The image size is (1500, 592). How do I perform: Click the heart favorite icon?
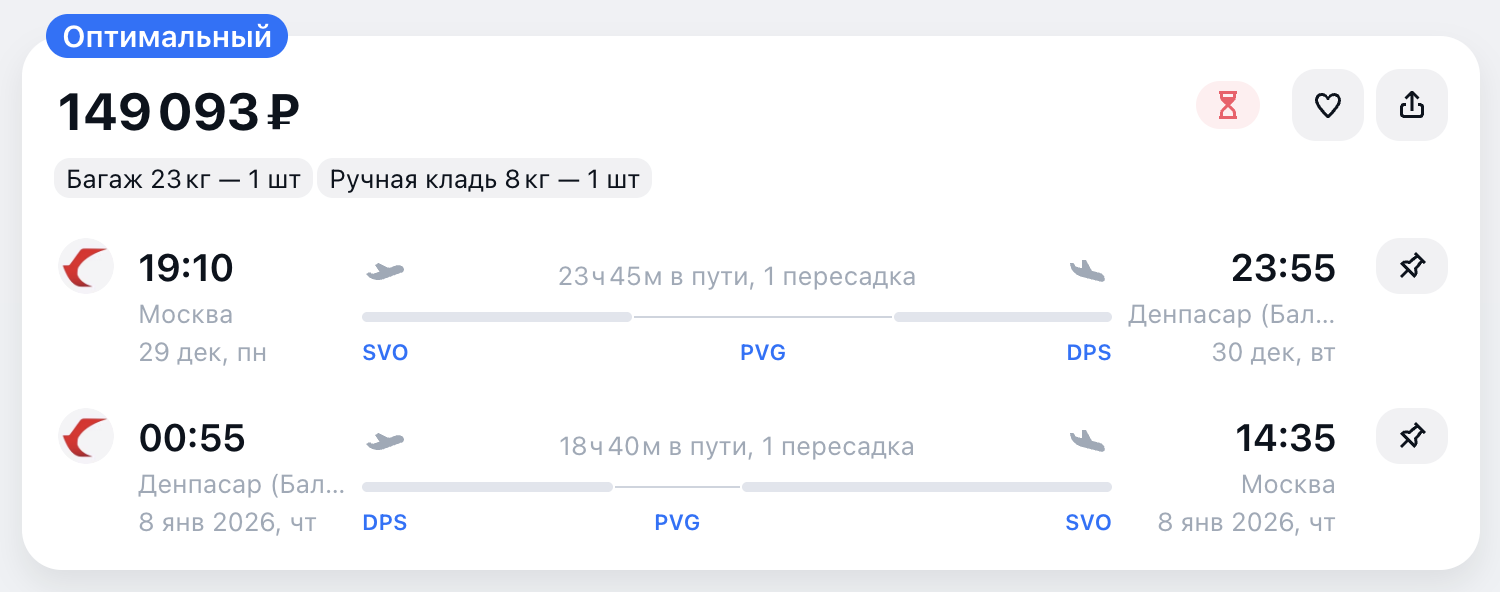tap(1327, 105)
